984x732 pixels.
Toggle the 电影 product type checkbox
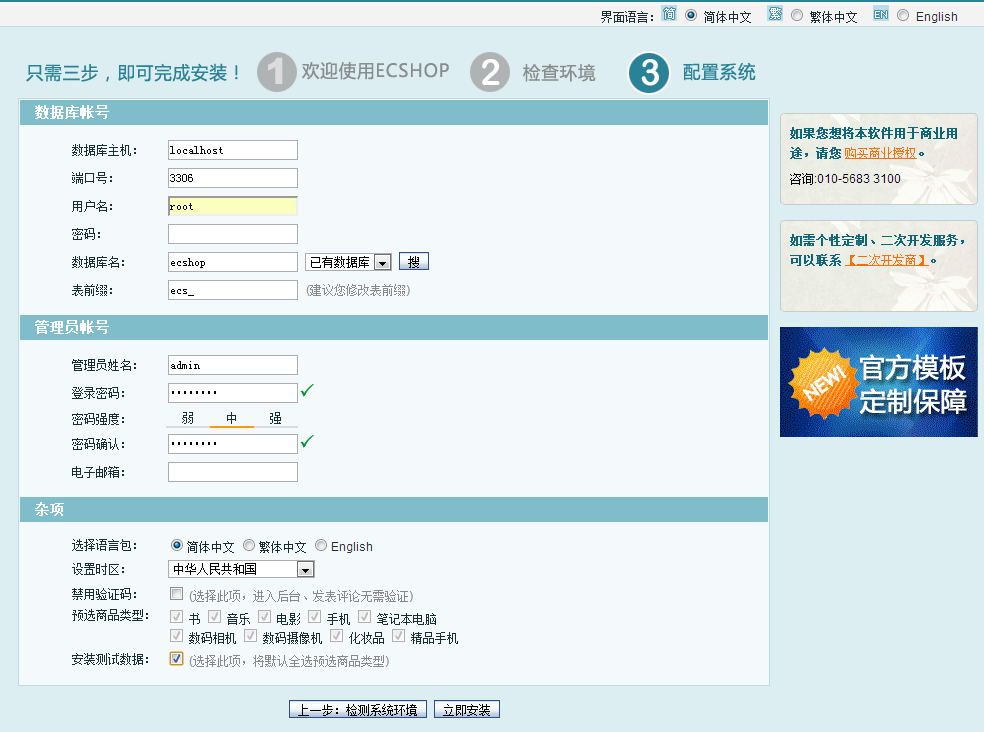tap(264, 616)
